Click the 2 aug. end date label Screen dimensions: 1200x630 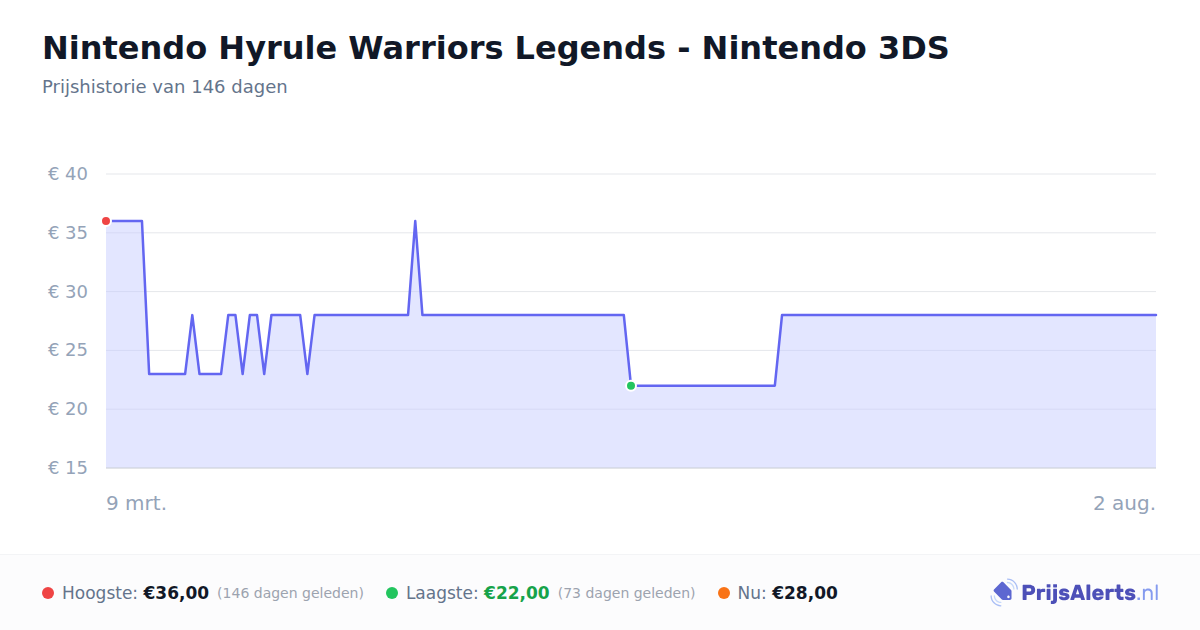coord(1124,503)
